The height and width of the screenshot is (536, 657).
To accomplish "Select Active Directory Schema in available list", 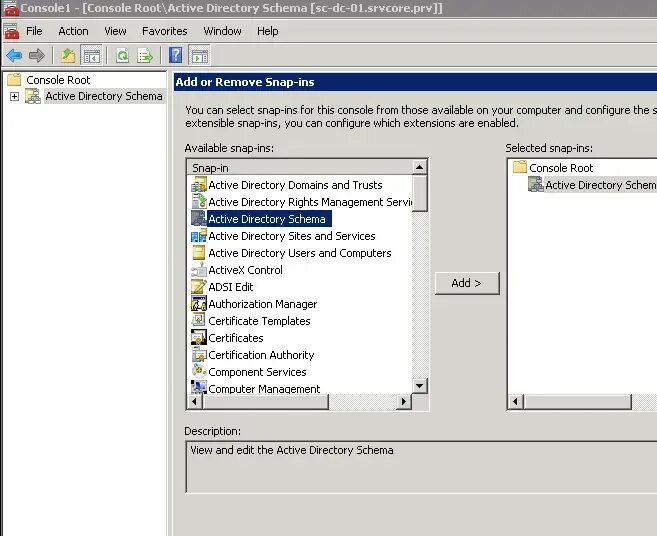I will coord(267,219).
